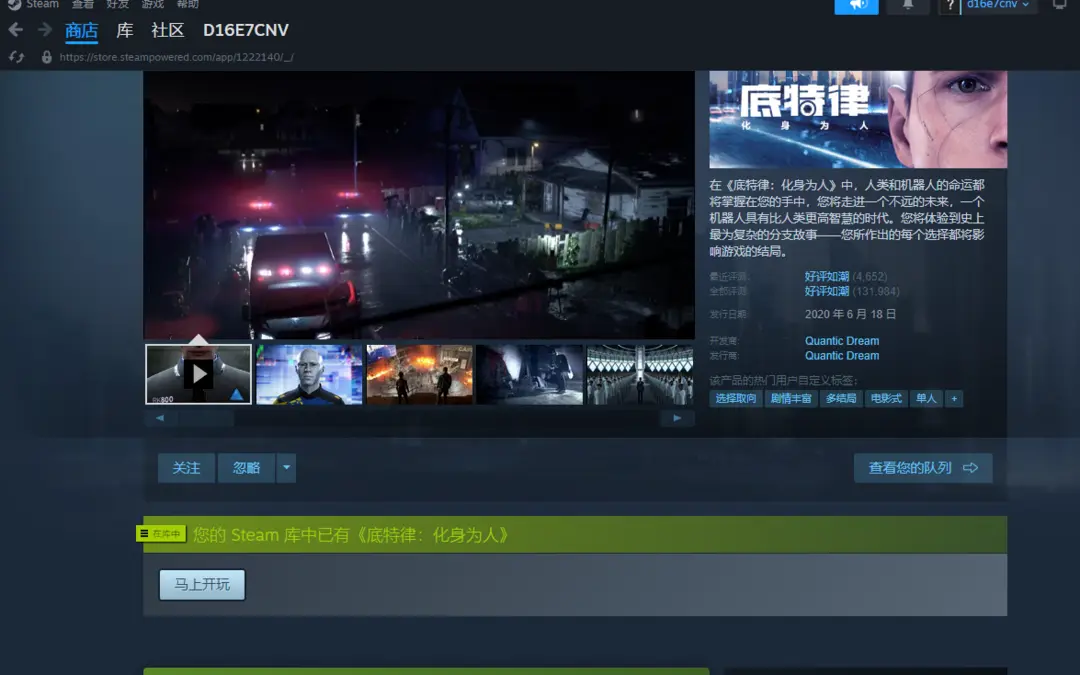
Task: Open the announcements megaphone button
Action: (856, 5)
